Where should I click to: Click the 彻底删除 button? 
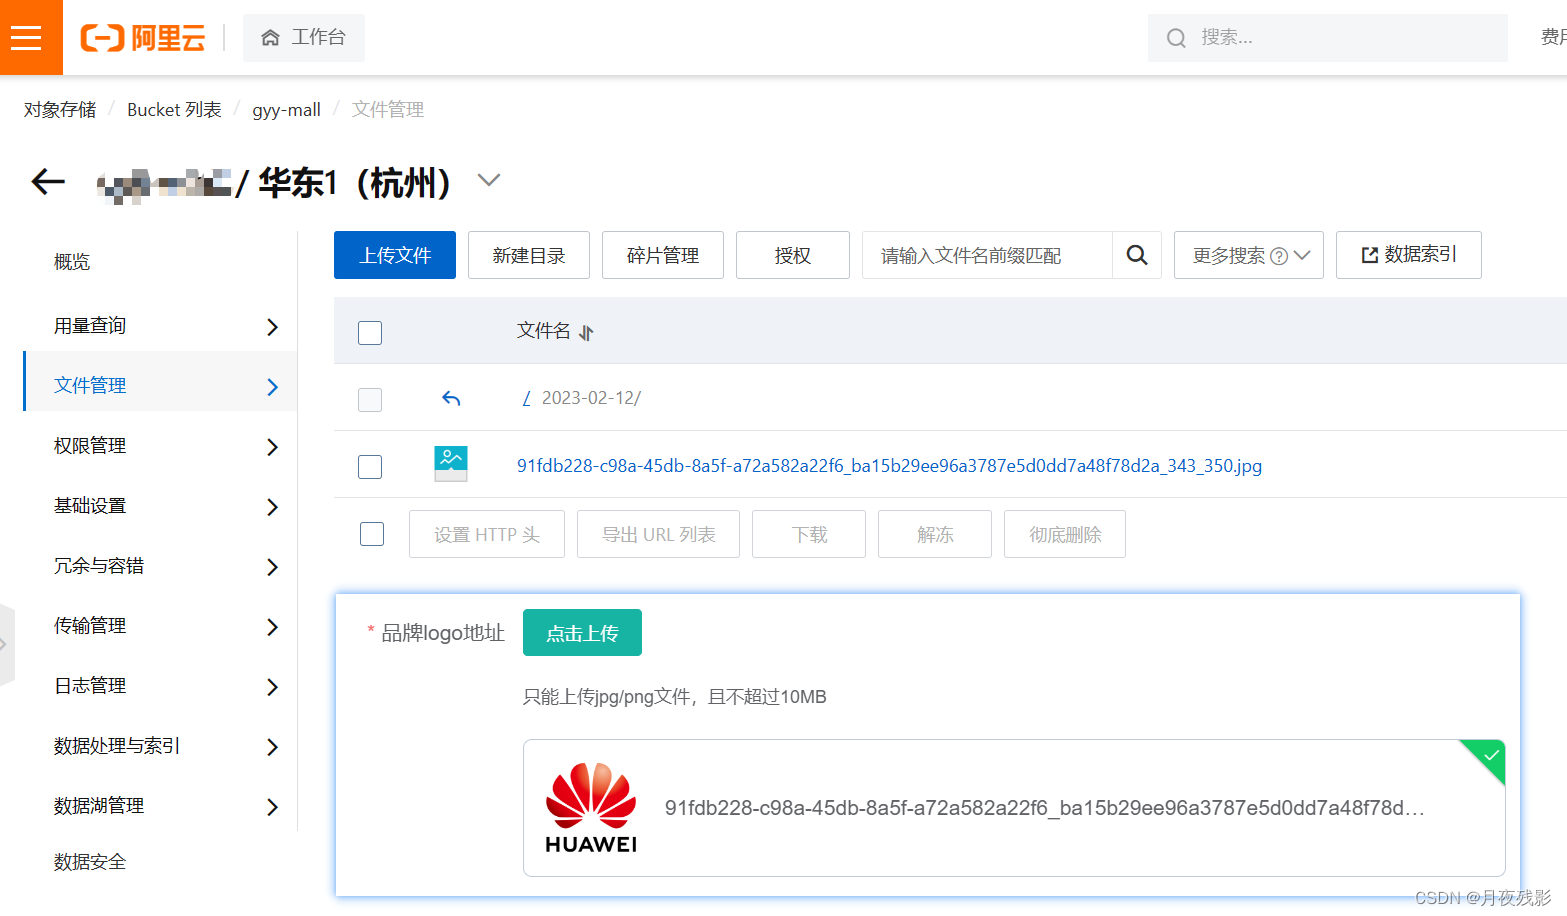1065,534
